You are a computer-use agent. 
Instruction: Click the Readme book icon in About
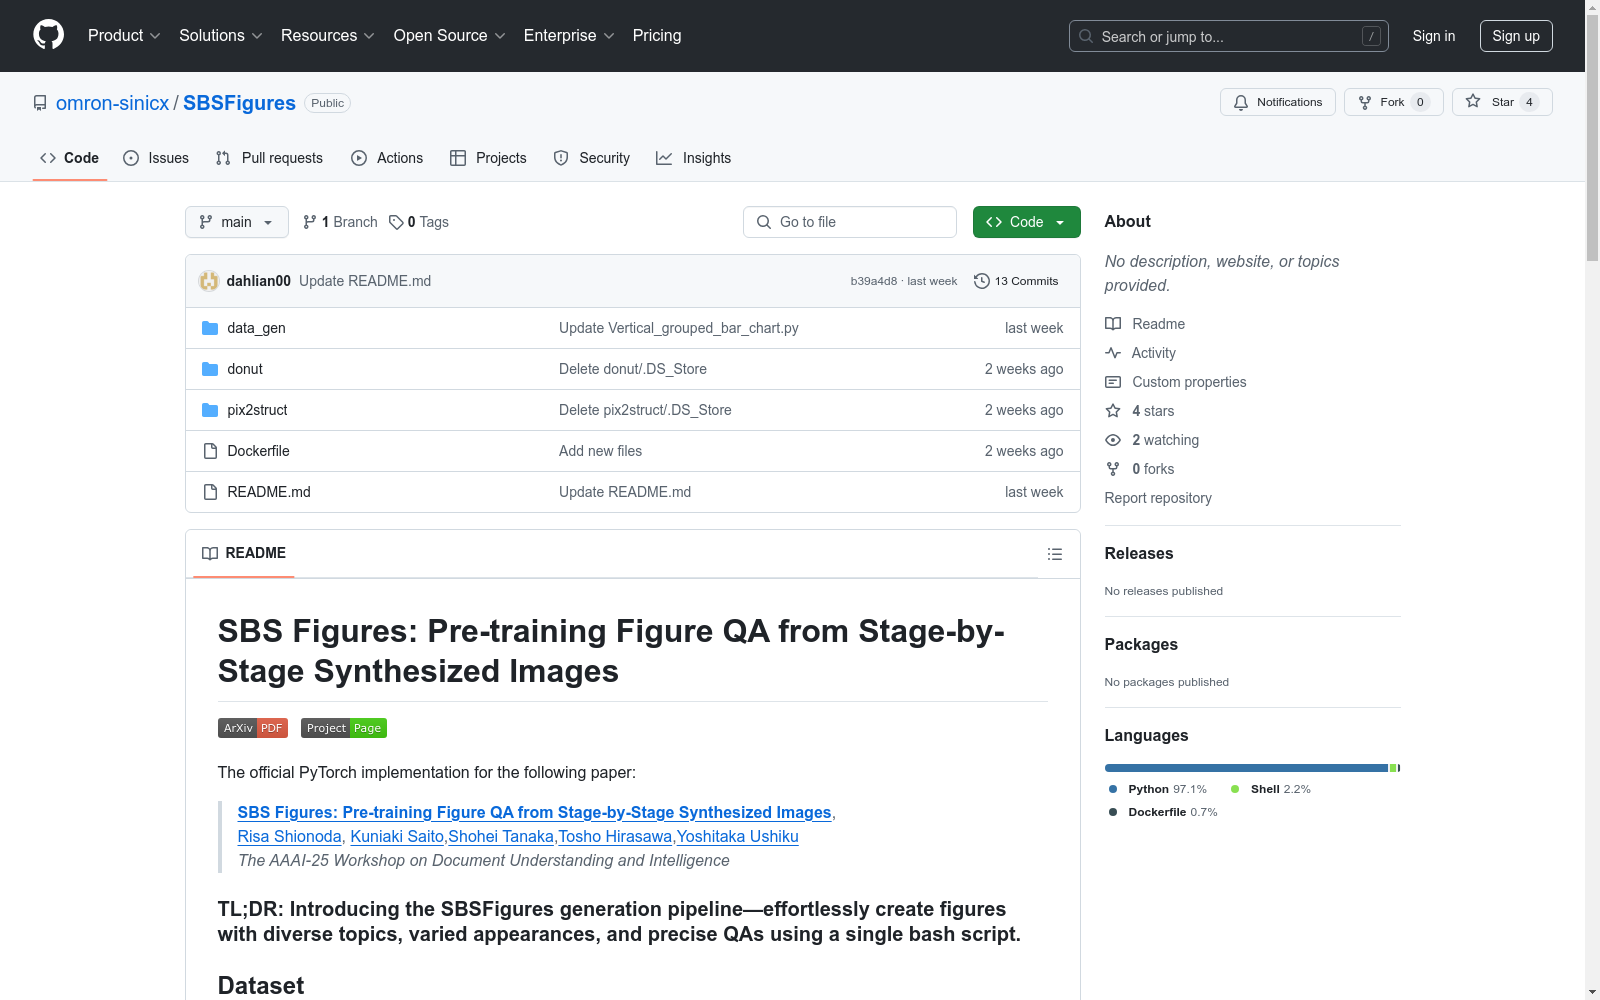pos(1113,324)
